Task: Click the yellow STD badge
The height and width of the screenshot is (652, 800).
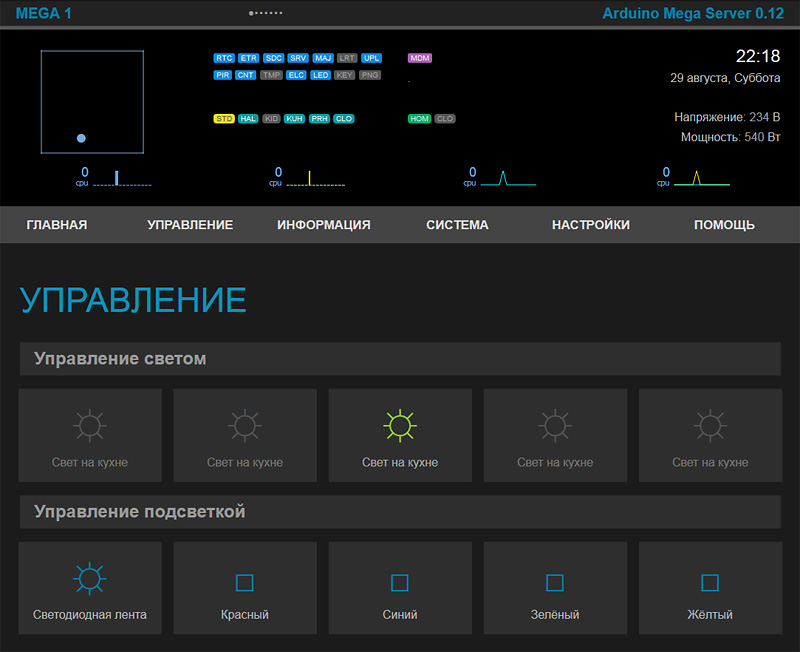Action: coord(224,119)
